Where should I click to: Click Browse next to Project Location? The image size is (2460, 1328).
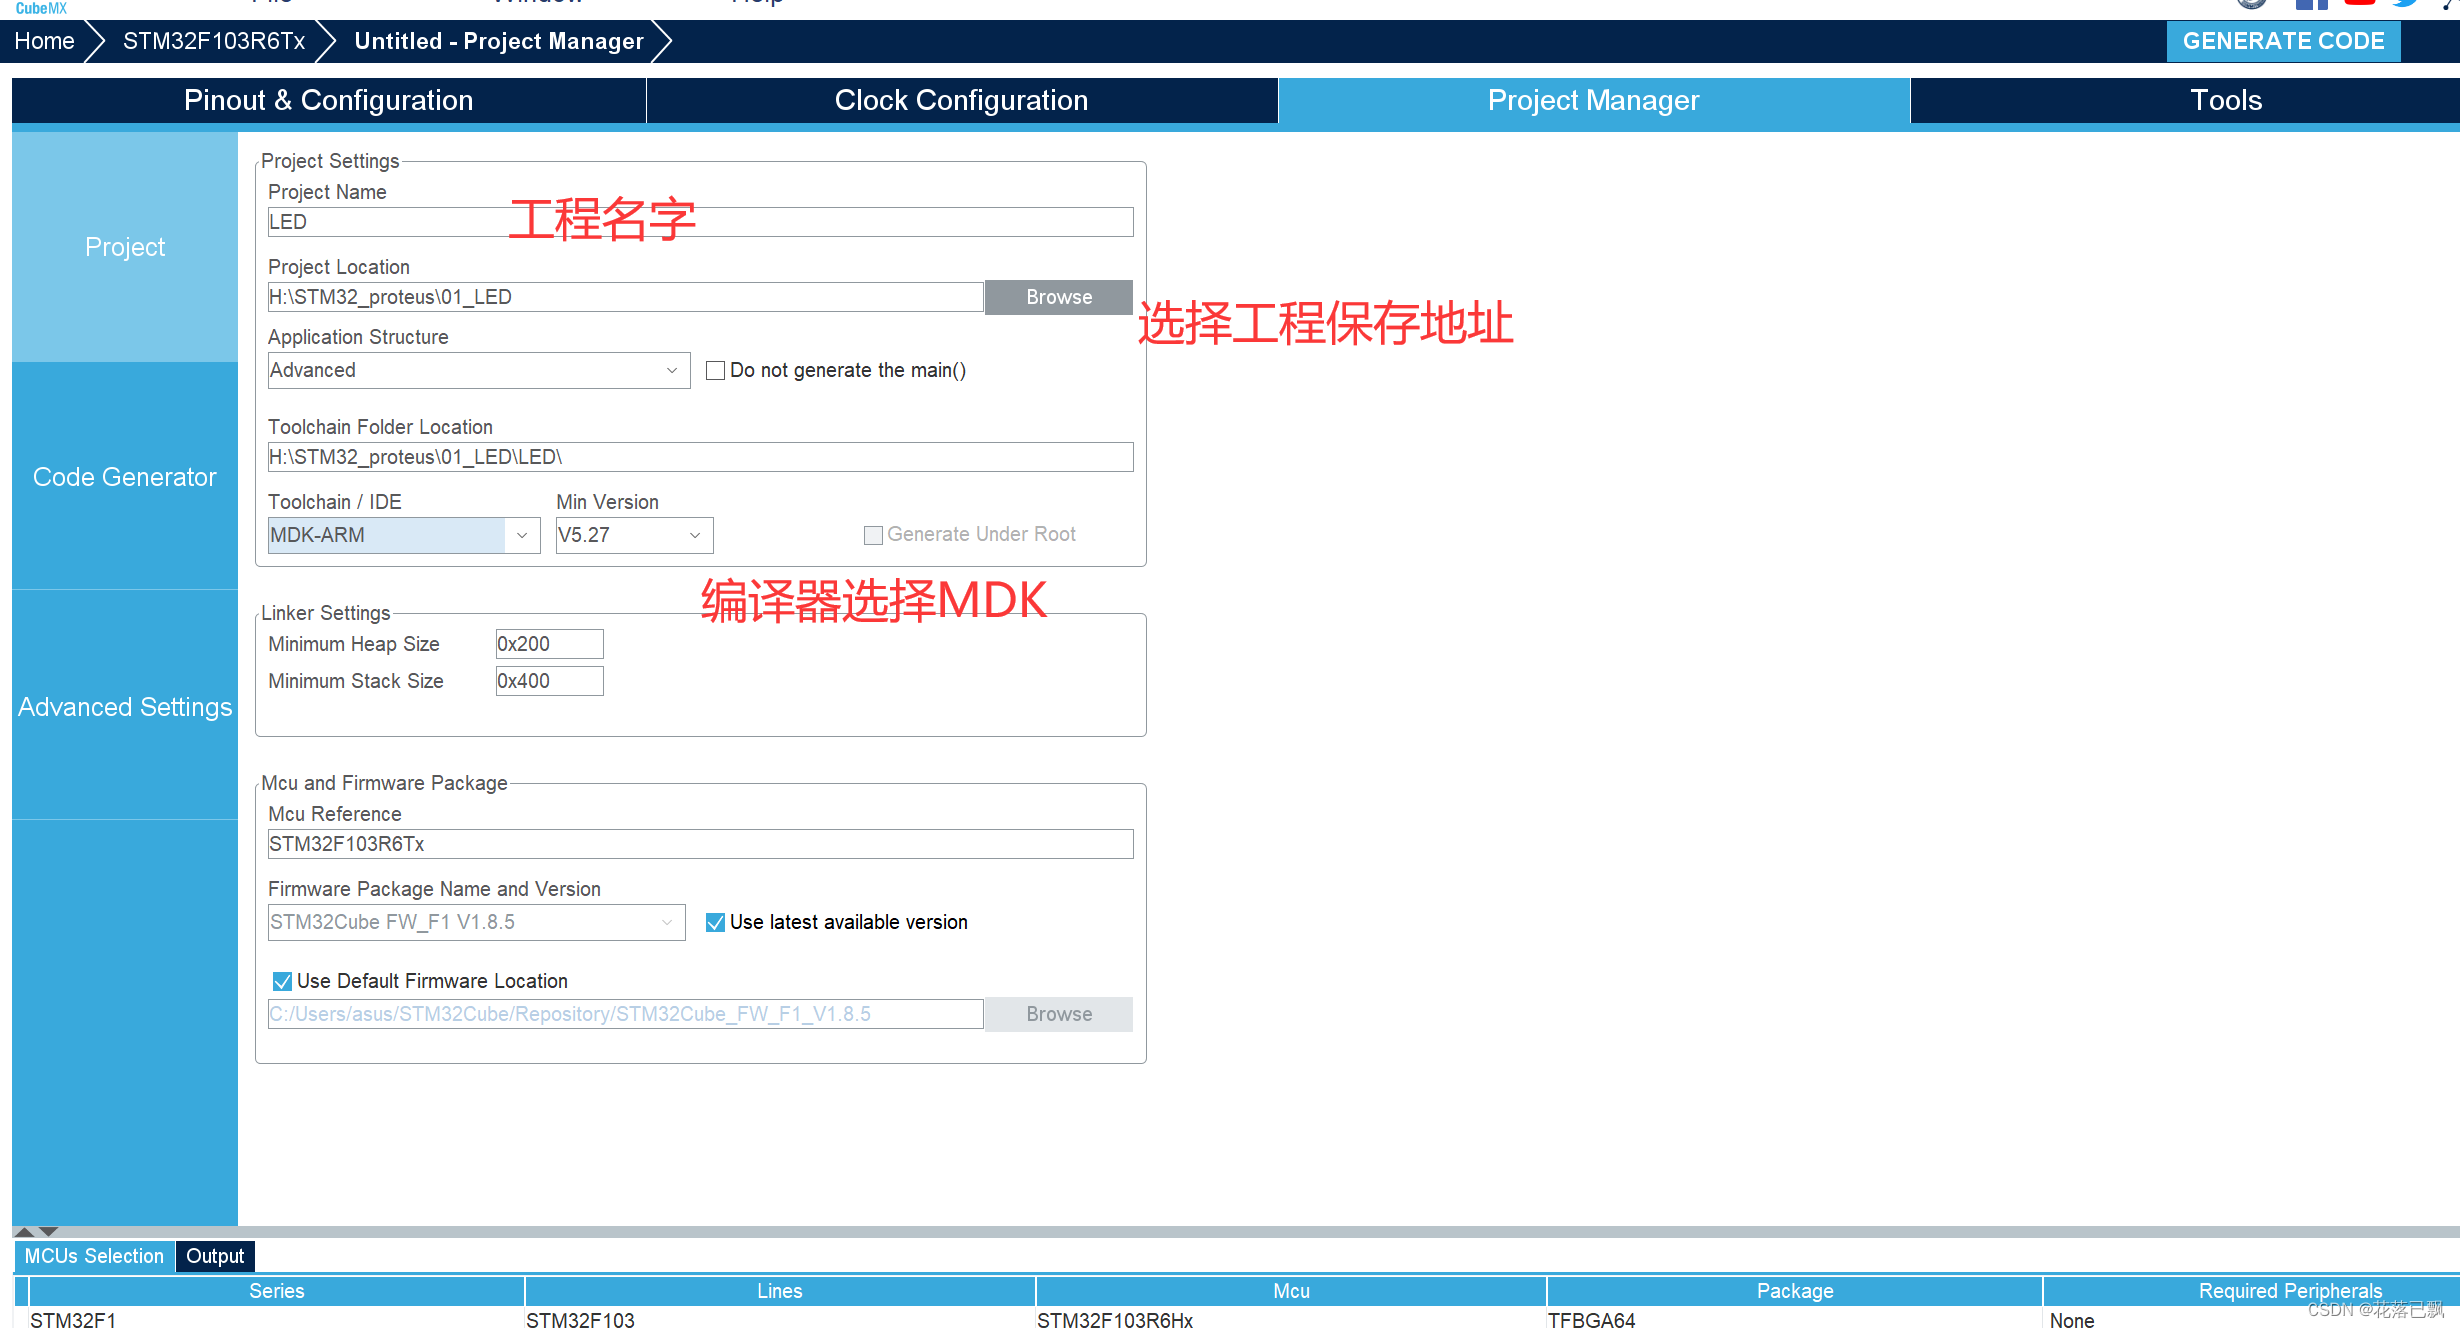pos(1059,297)
